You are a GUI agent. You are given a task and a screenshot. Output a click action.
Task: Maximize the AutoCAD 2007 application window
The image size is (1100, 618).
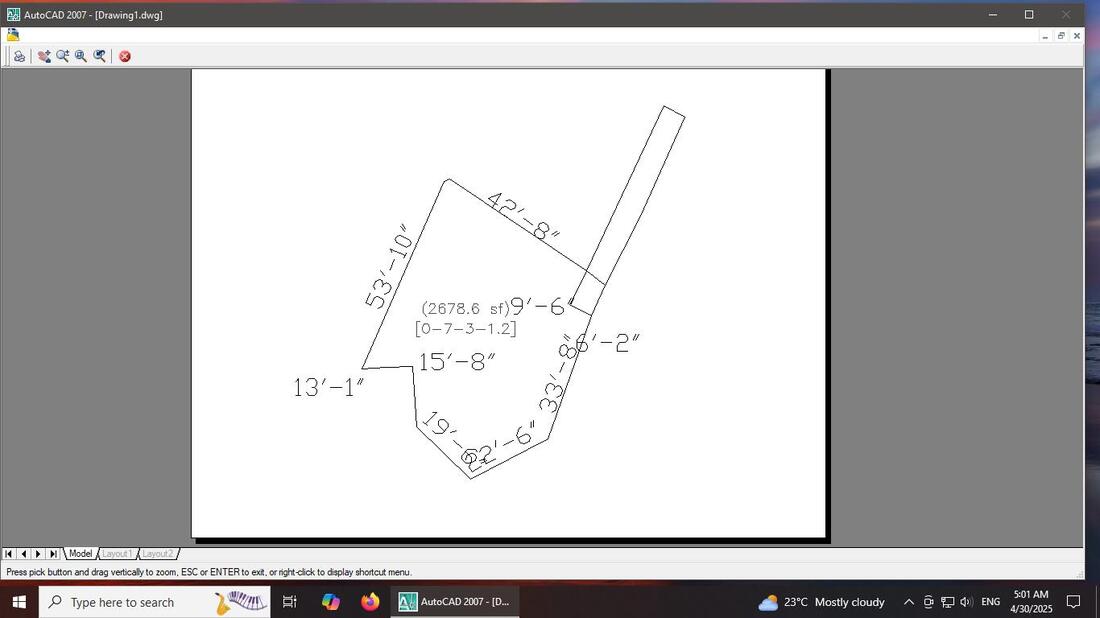(x=1029, y=14)
